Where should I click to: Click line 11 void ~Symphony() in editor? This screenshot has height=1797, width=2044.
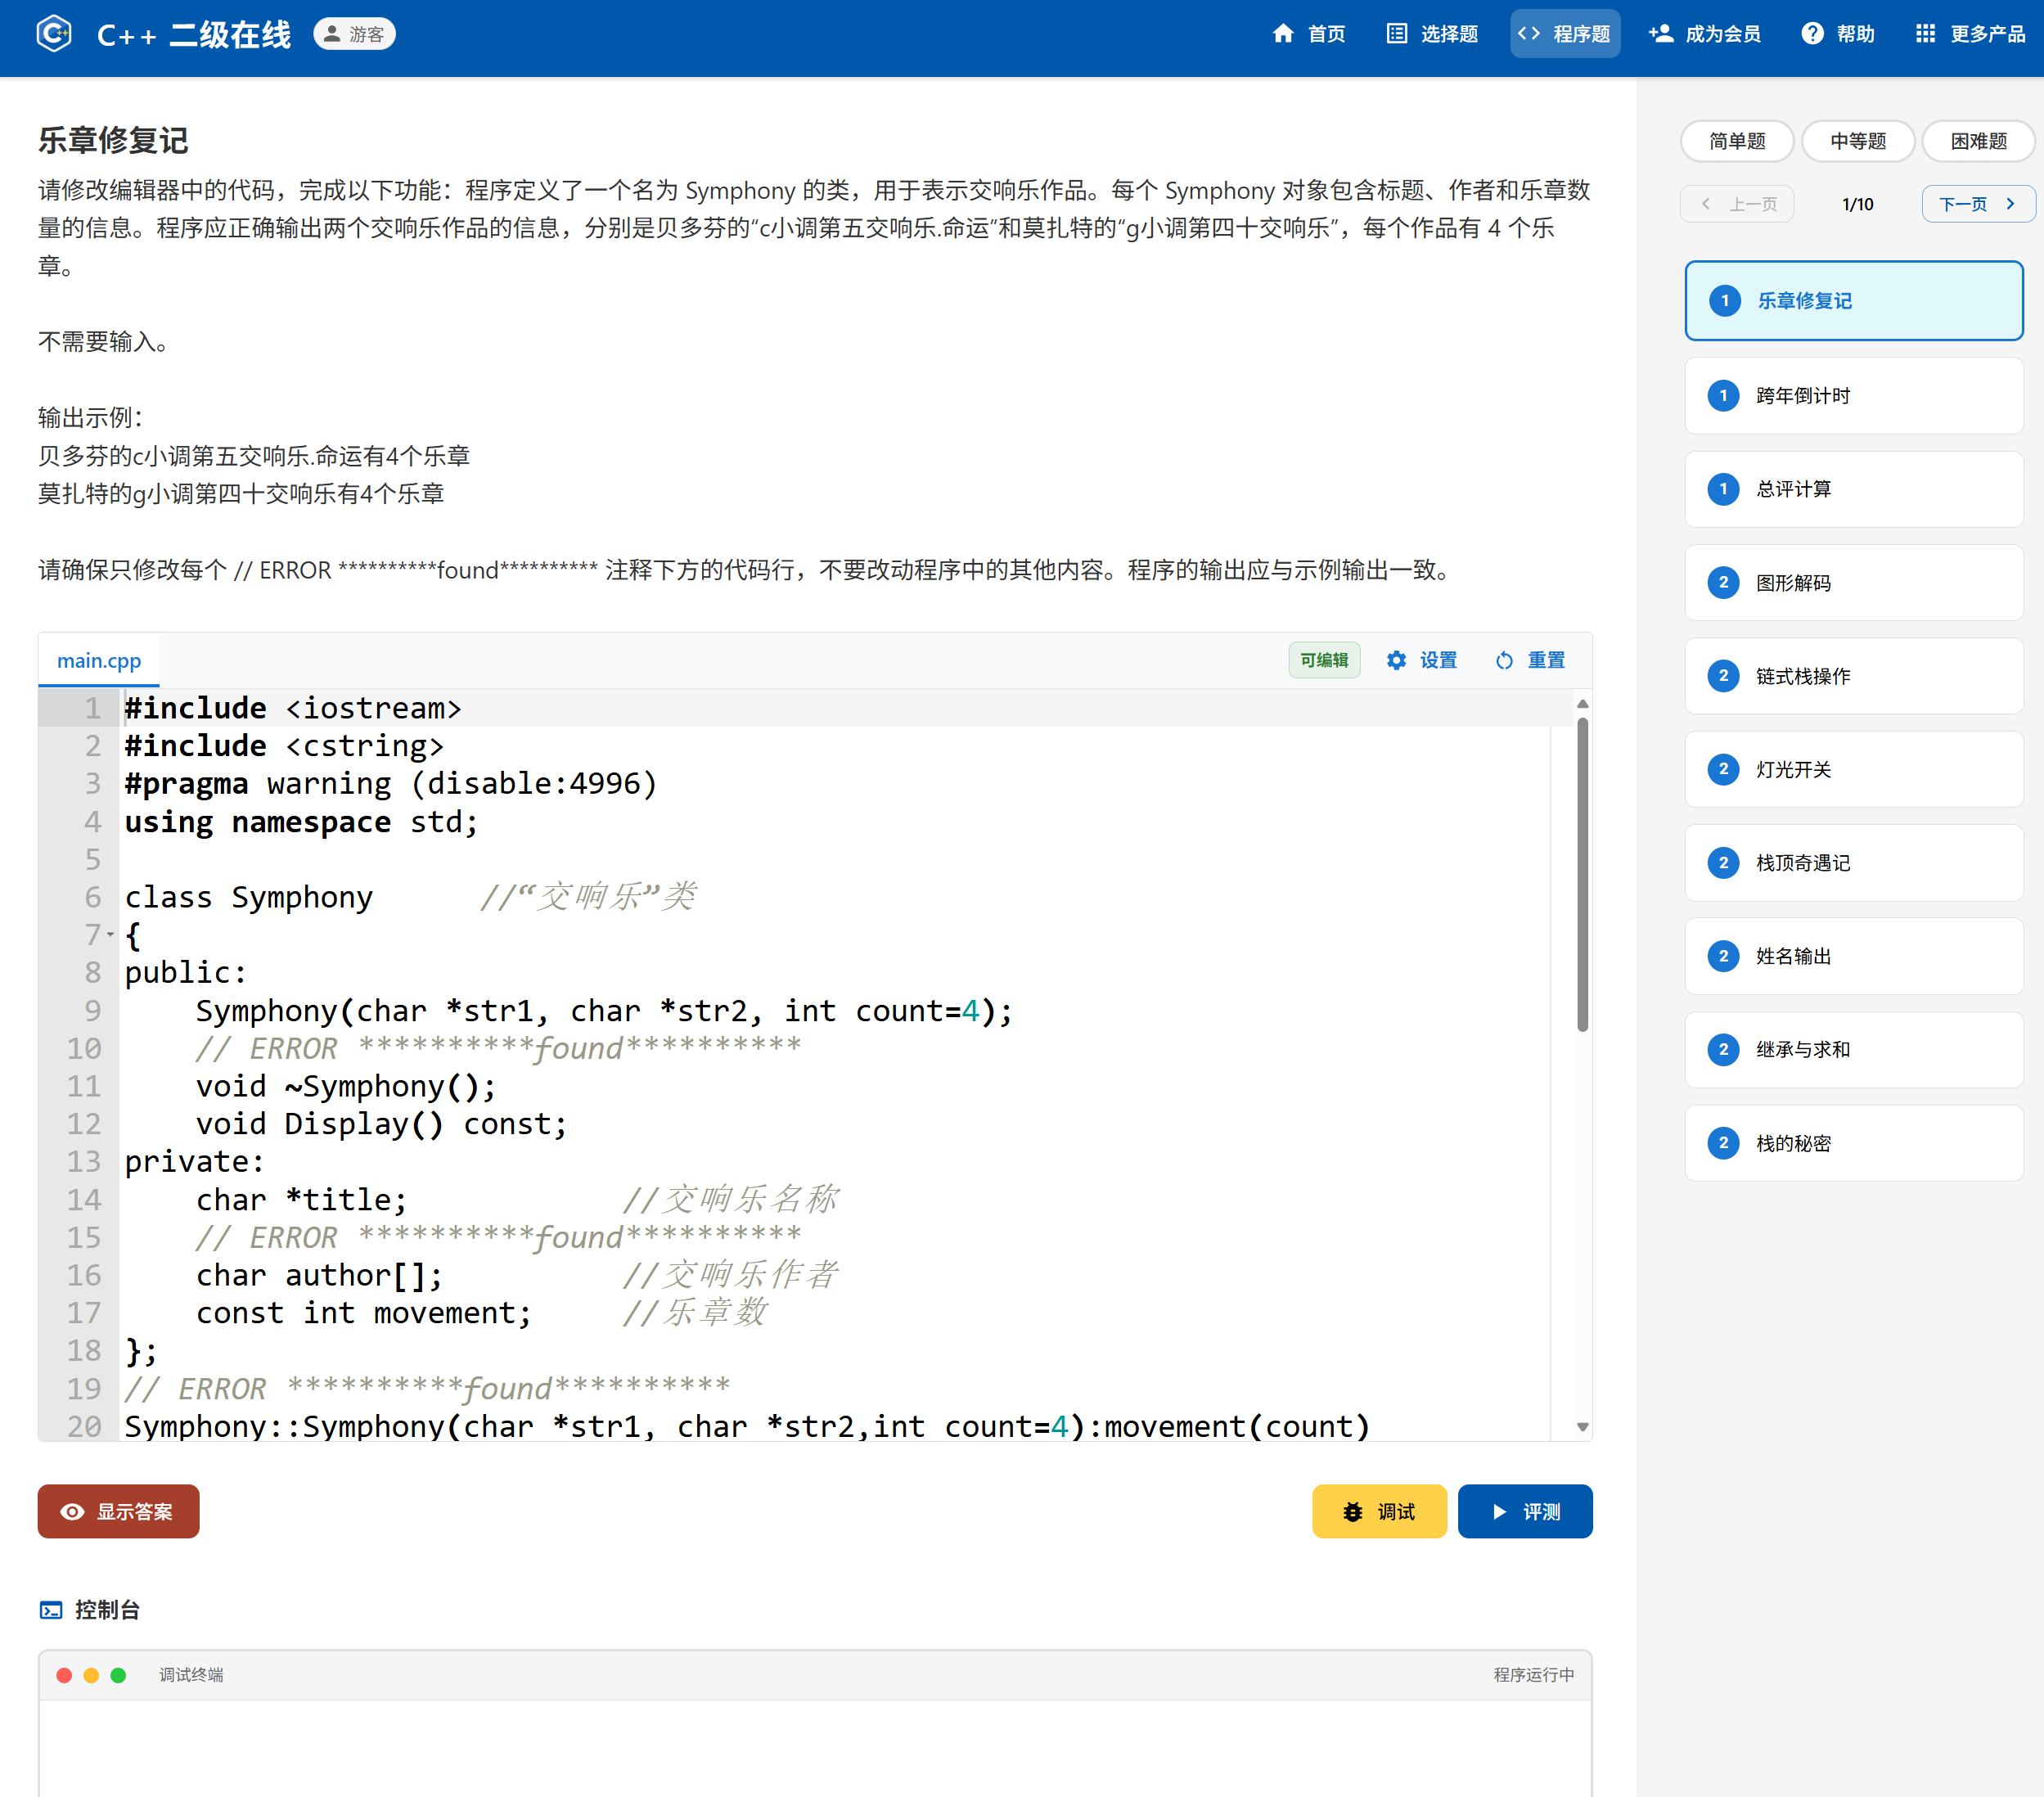pyautogui.click(x=345, y=1086)
